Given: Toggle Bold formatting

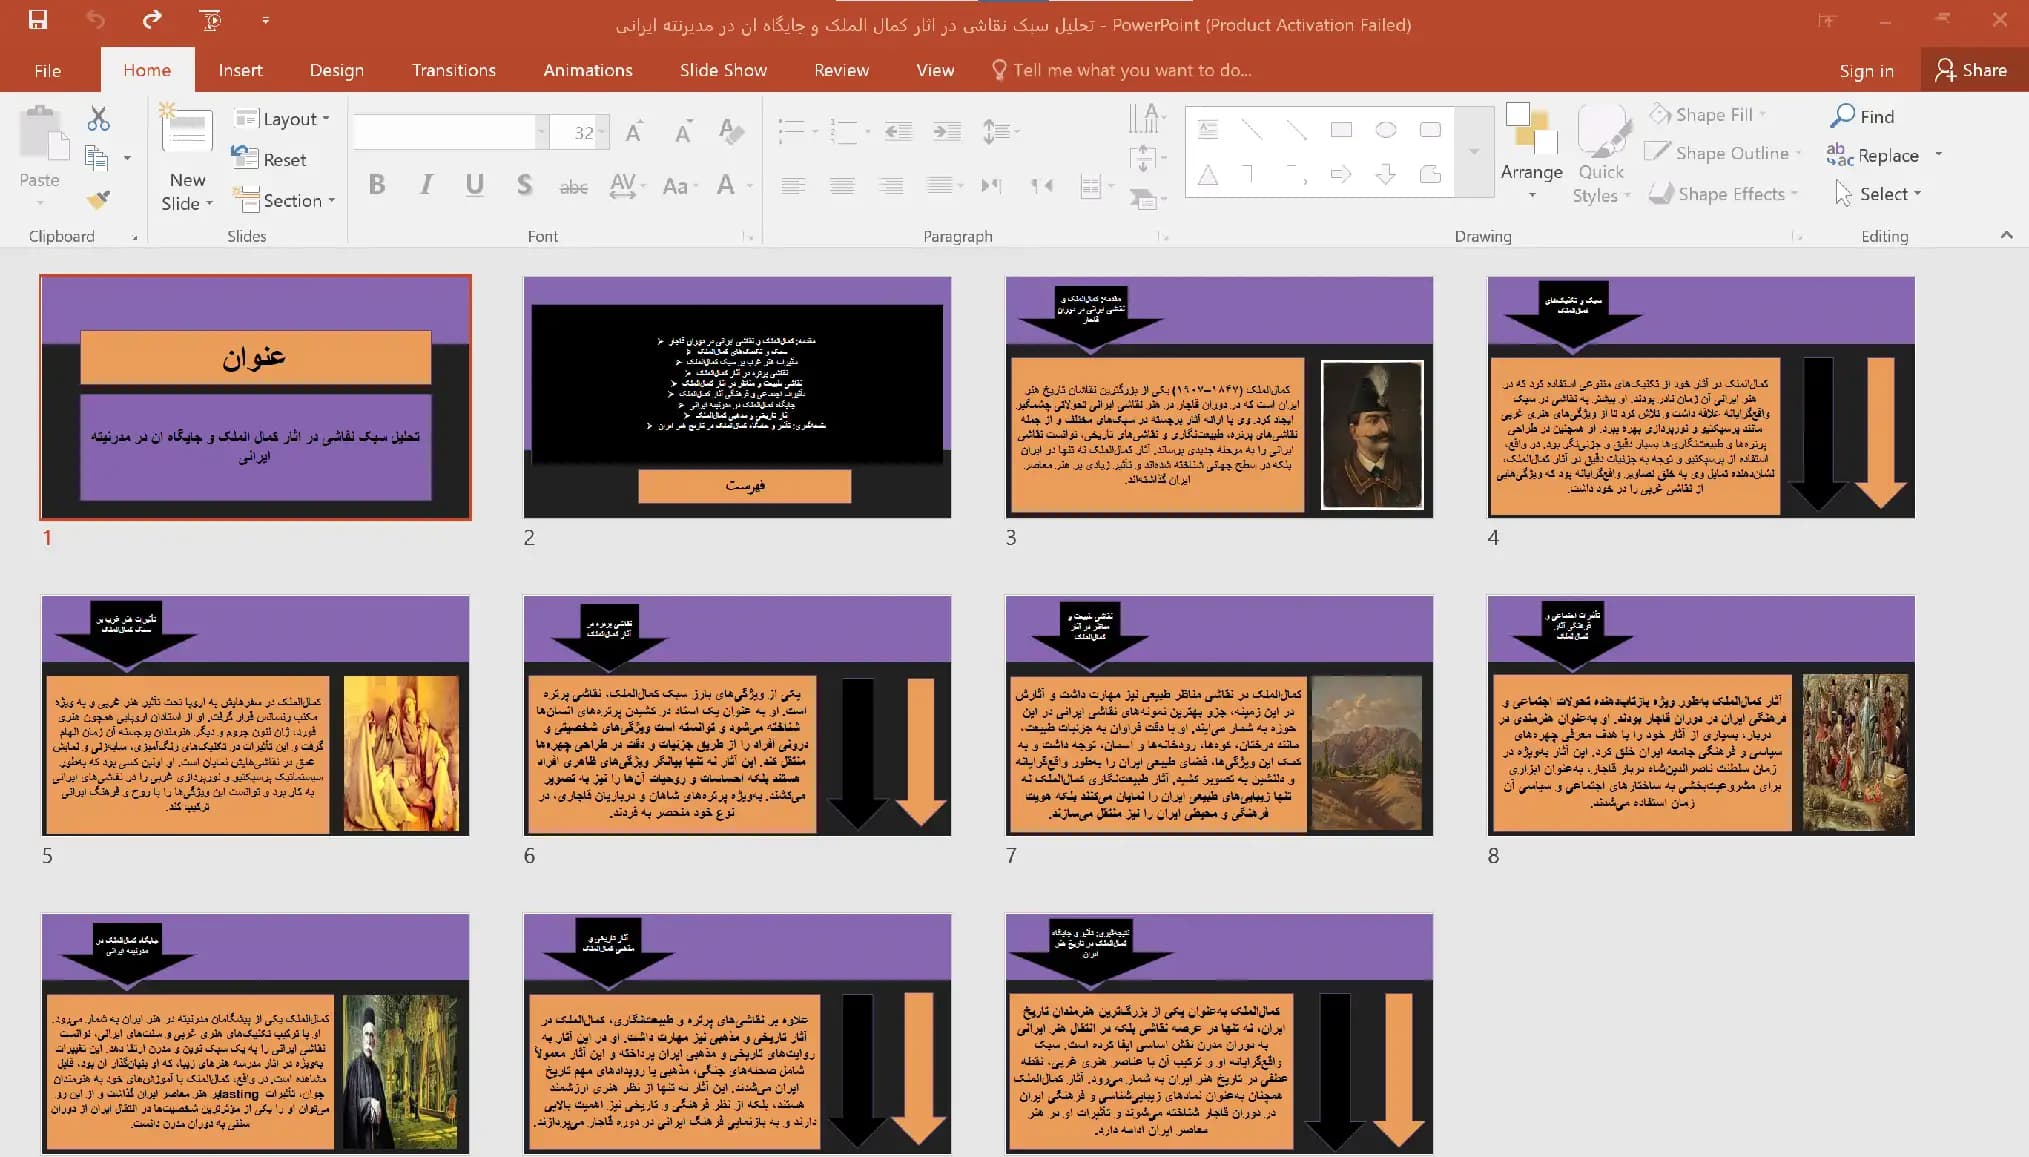Looking at the screenshot, I should click(377, 185).
